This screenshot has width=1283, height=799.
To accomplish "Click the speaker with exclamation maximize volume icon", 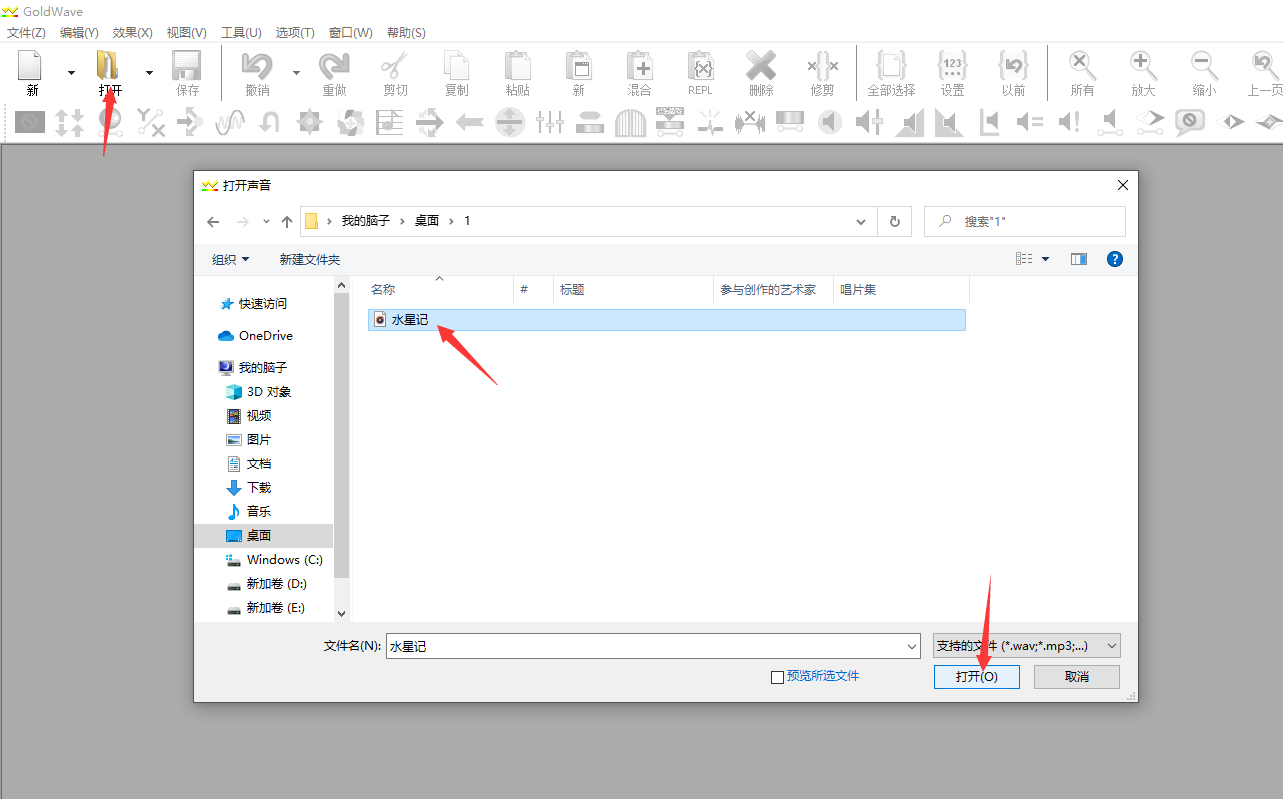I will 1069,123.
